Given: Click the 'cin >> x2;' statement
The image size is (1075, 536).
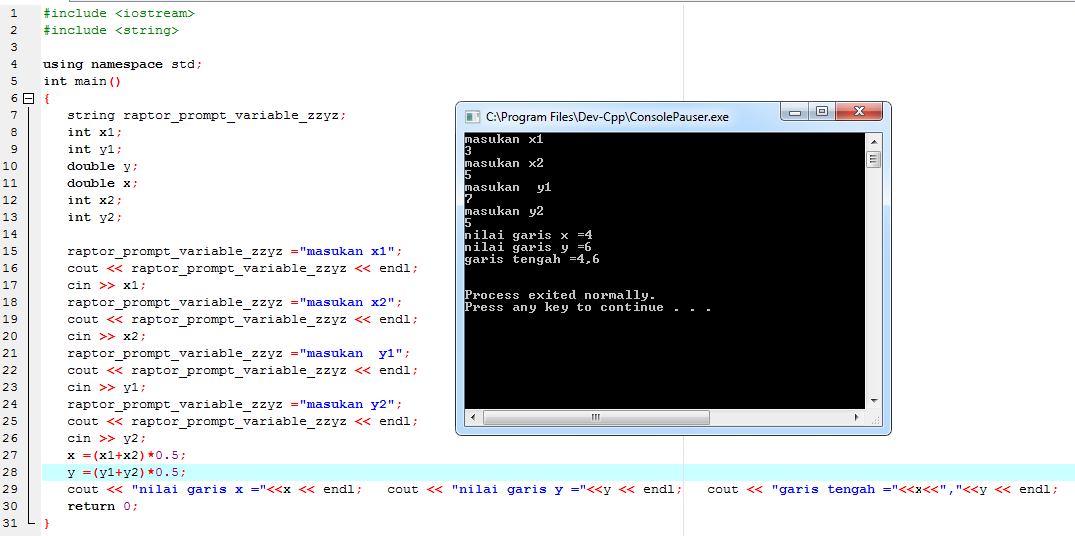Looking at the screenshot, I should 107,337.
